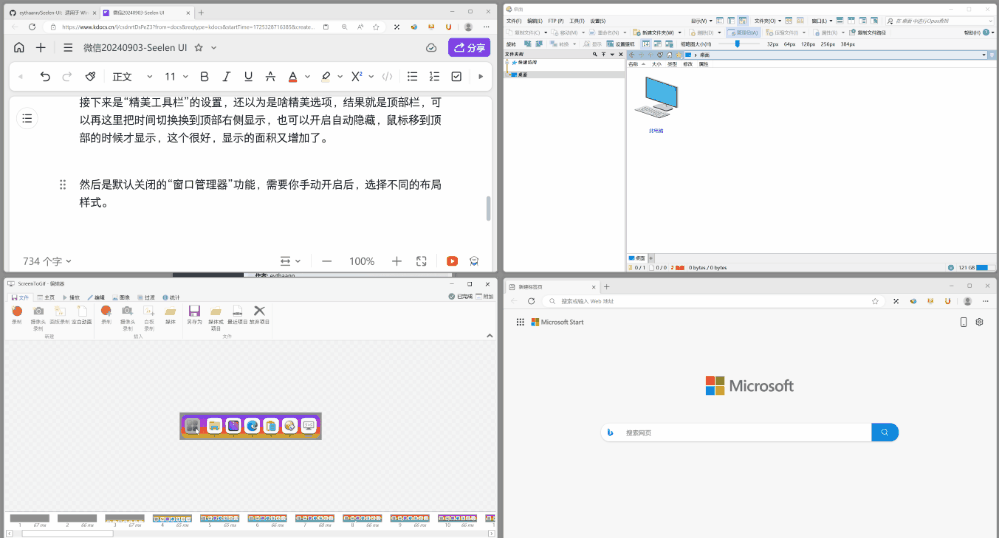This screenshot has width=999, height=538.
Task: Insert a bulleted list
Action: (x=413, y=76)
